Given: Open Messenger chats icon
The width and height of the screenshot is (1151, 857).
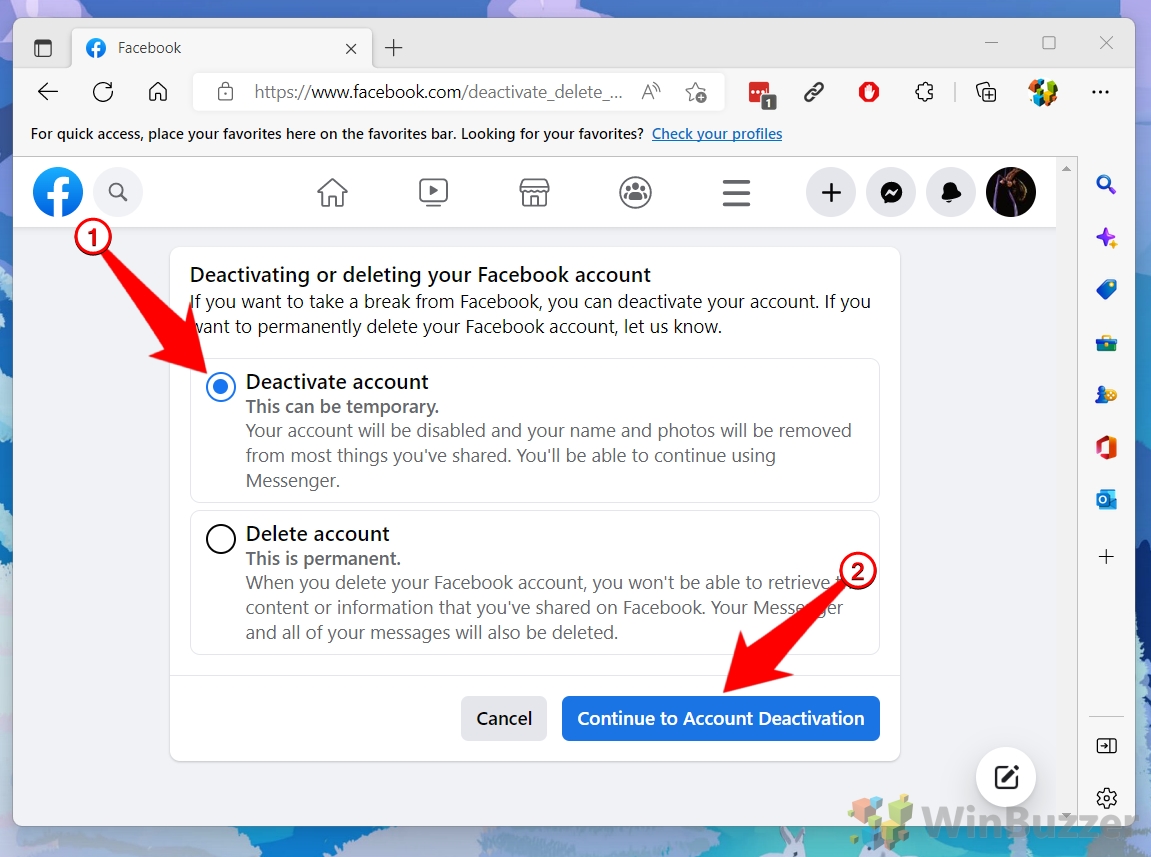Looking at the screenshot, I should pos(891,192).
